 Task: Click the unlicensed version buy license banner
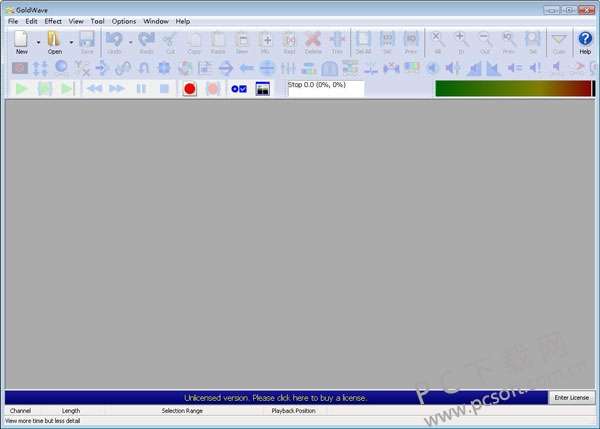276,398
